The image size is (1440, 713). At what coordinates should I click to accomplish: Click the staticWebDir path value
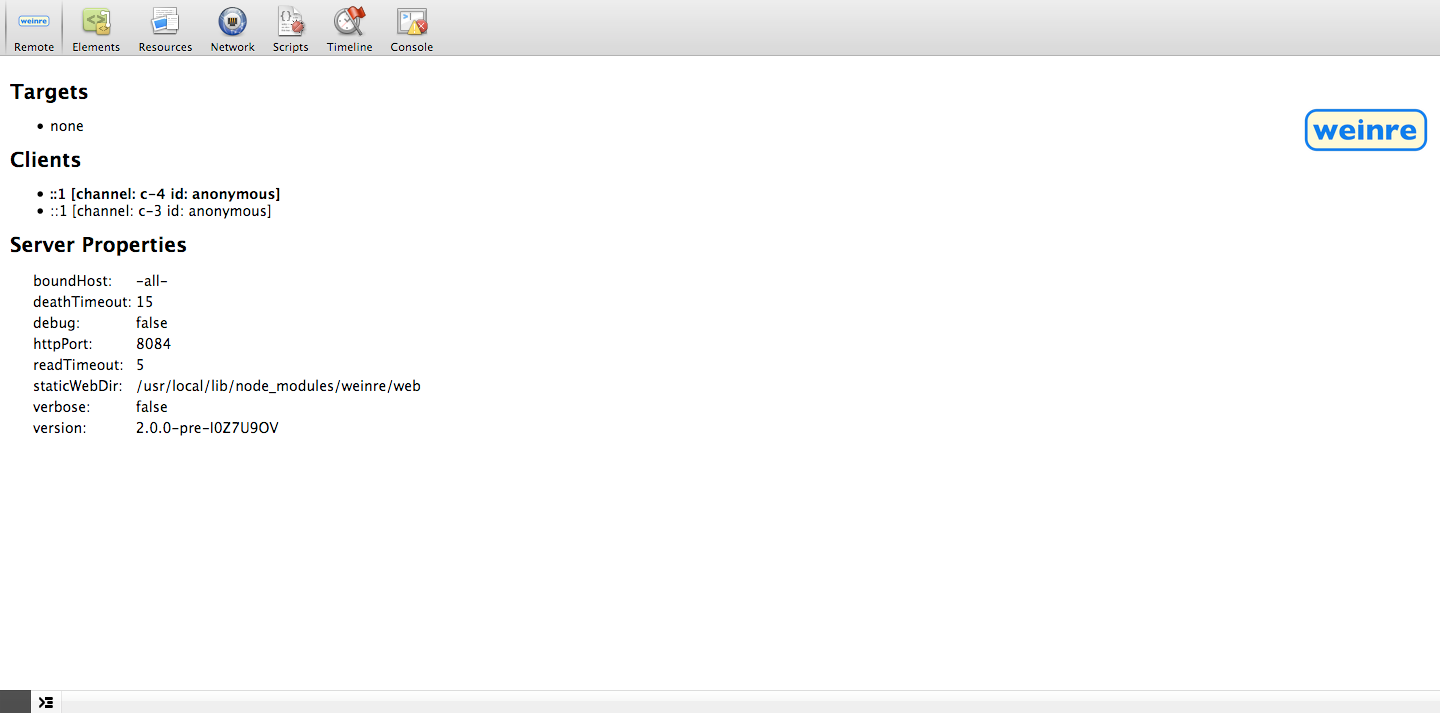[x=278, y=386]
